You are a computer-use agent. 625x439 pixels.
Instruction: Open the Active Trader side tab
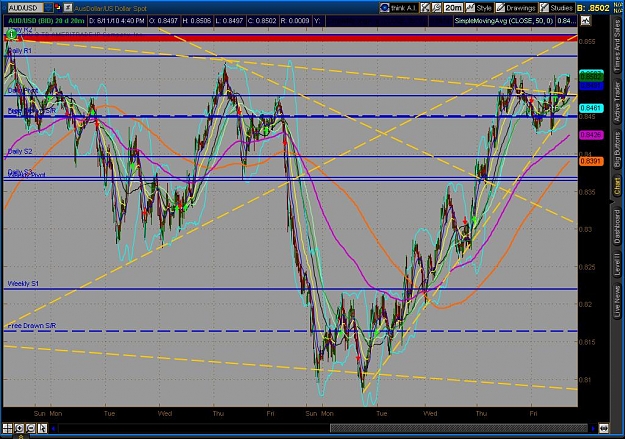(x=618, y=101)
